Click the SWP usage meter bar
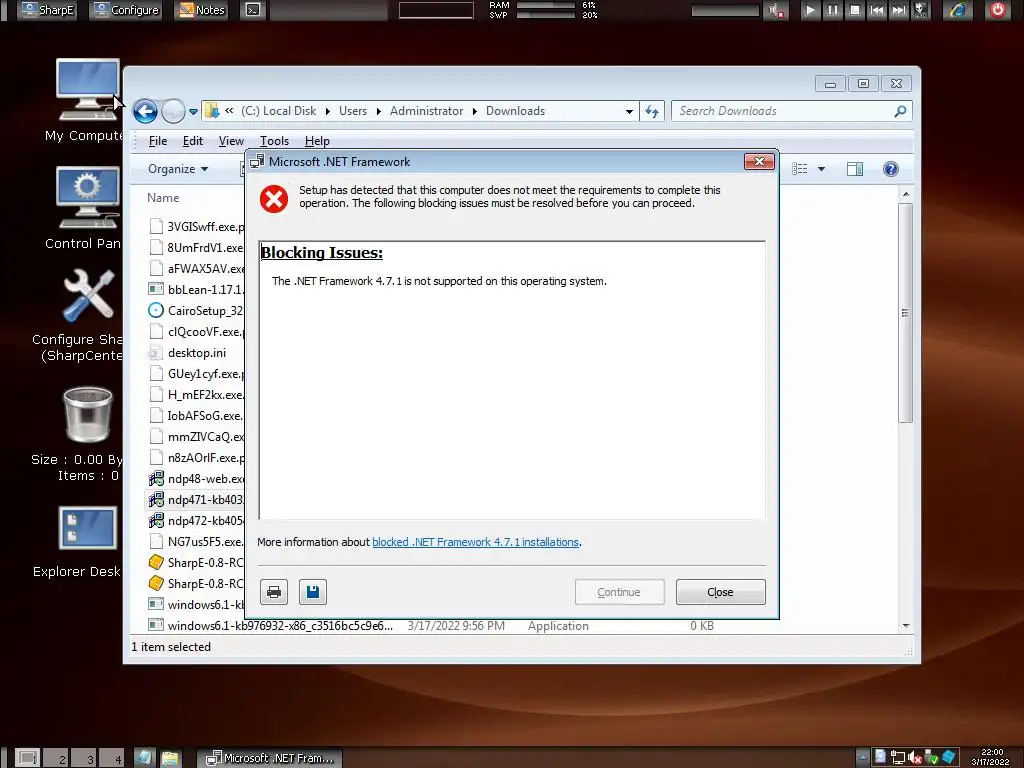 point(546,14)
